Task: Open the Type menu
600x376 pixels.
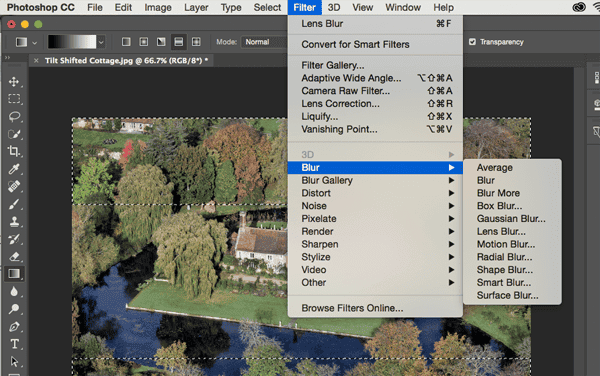Action: click(x=231, y=7)
